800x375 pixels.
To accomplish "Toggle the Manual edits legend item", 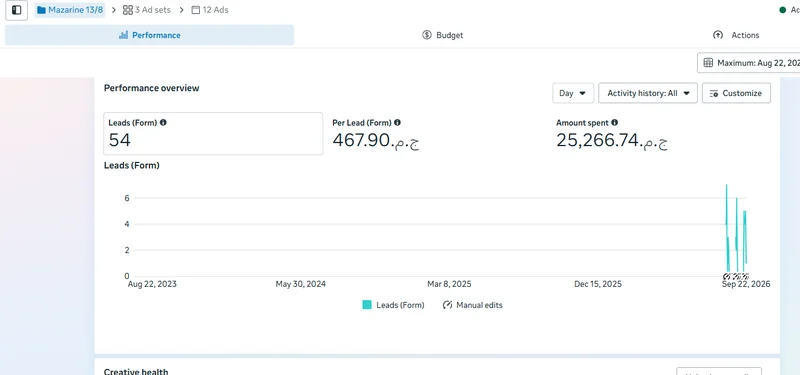I will pyautogui.click(x=473, y=305).
